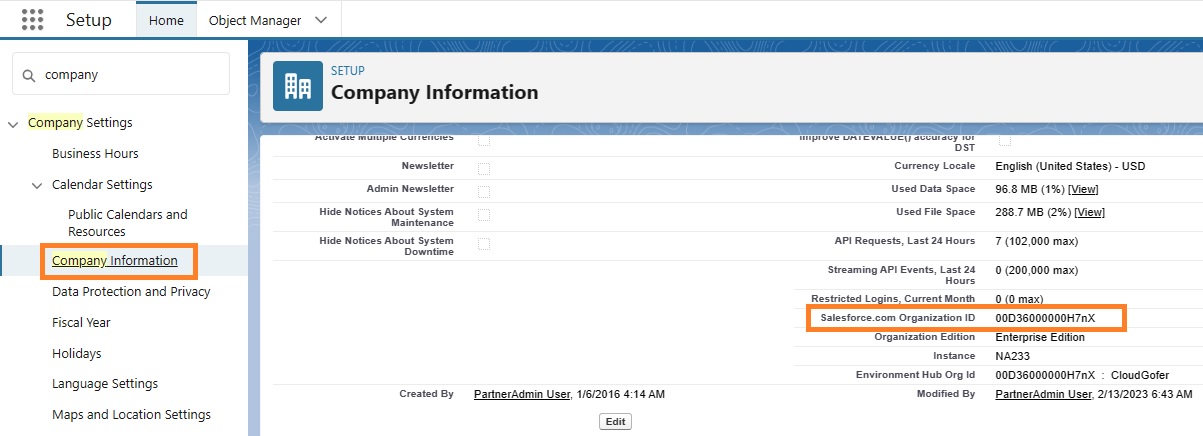
Task: Click the Edit button
Action: click(x=615, y=422)
